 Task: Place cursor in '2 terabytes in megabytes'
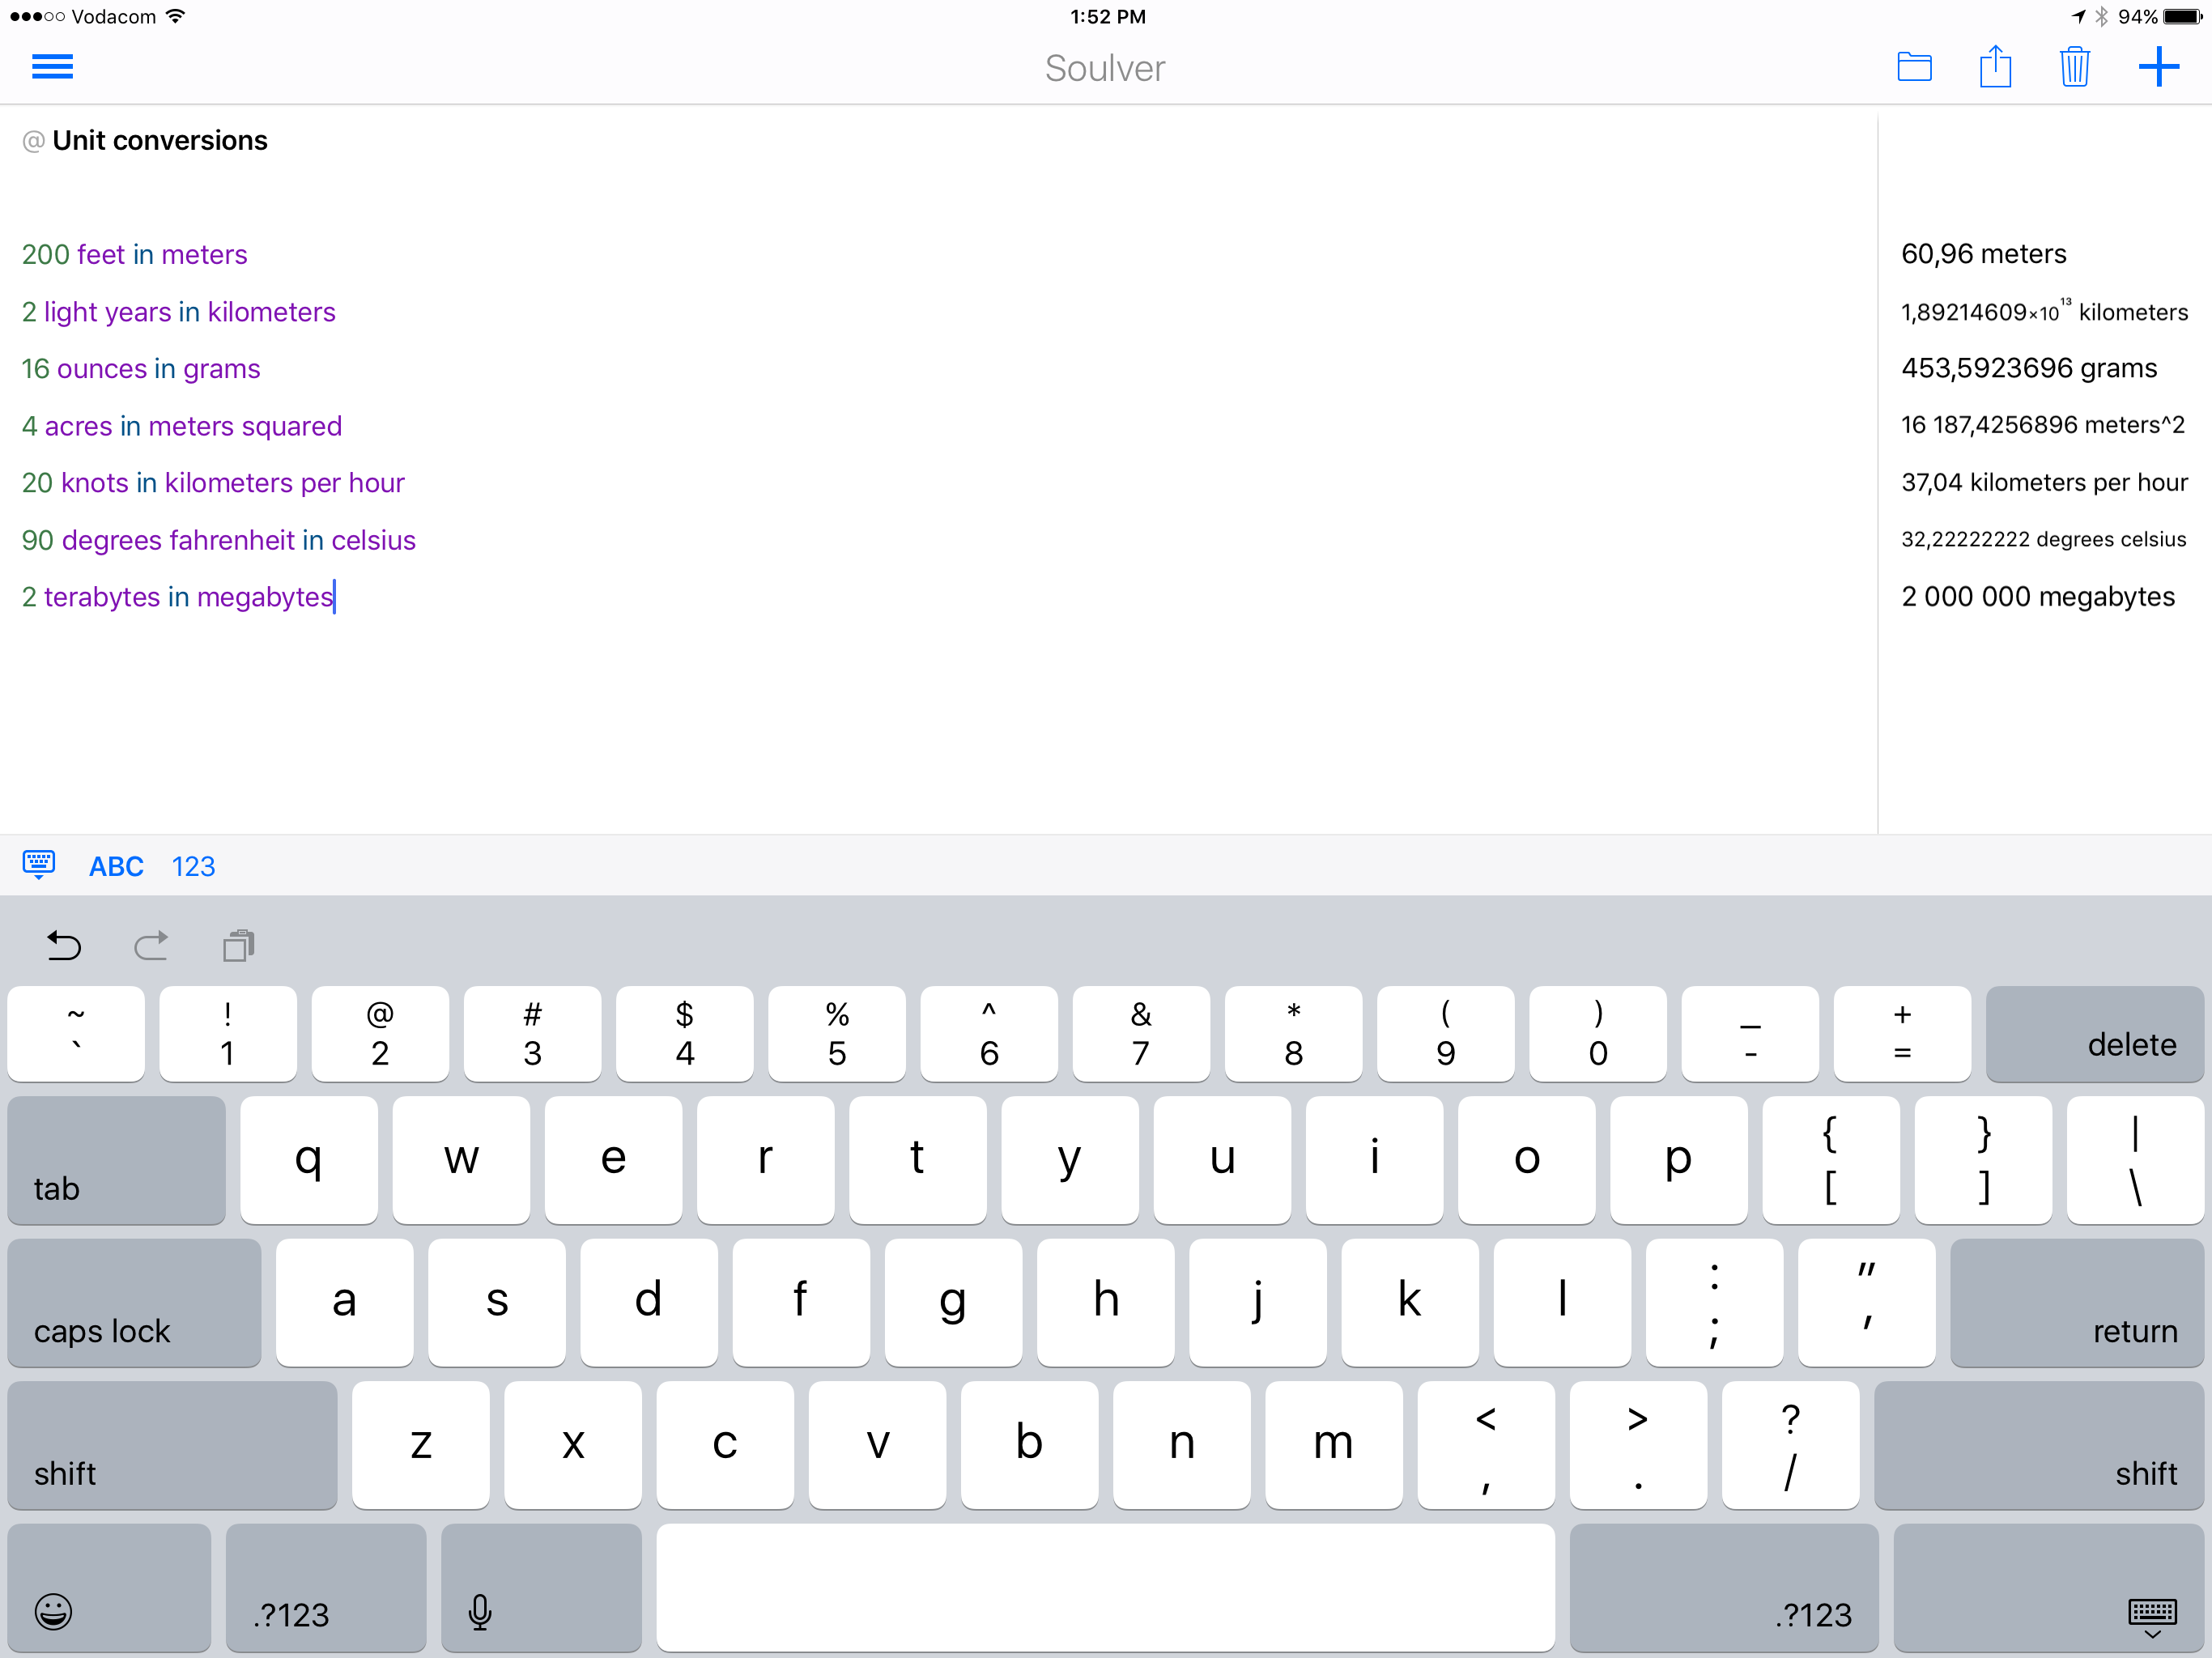click(x=178, y=597)
